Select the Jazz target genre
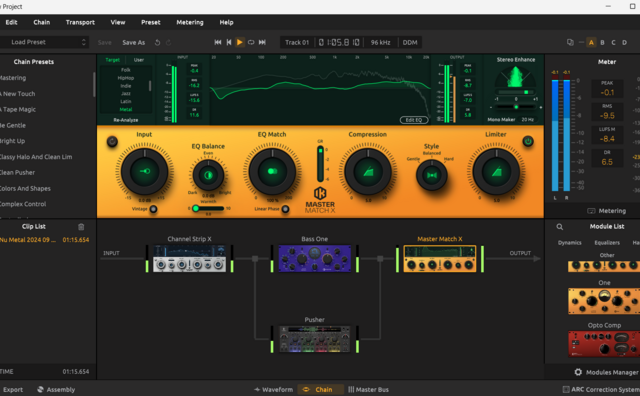 tap(126, 93)
